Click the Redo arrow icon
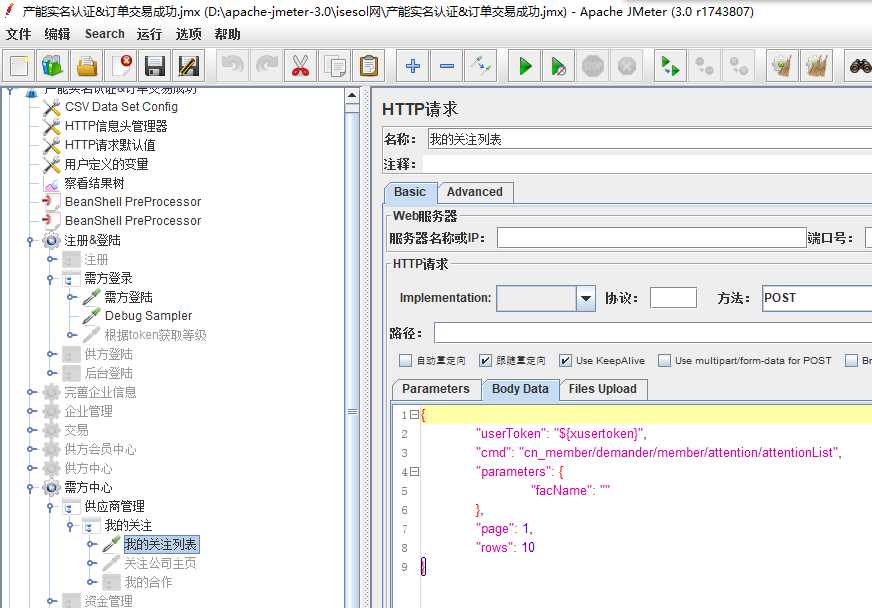This screenshot has width=872, height=608. click(267, 66)
